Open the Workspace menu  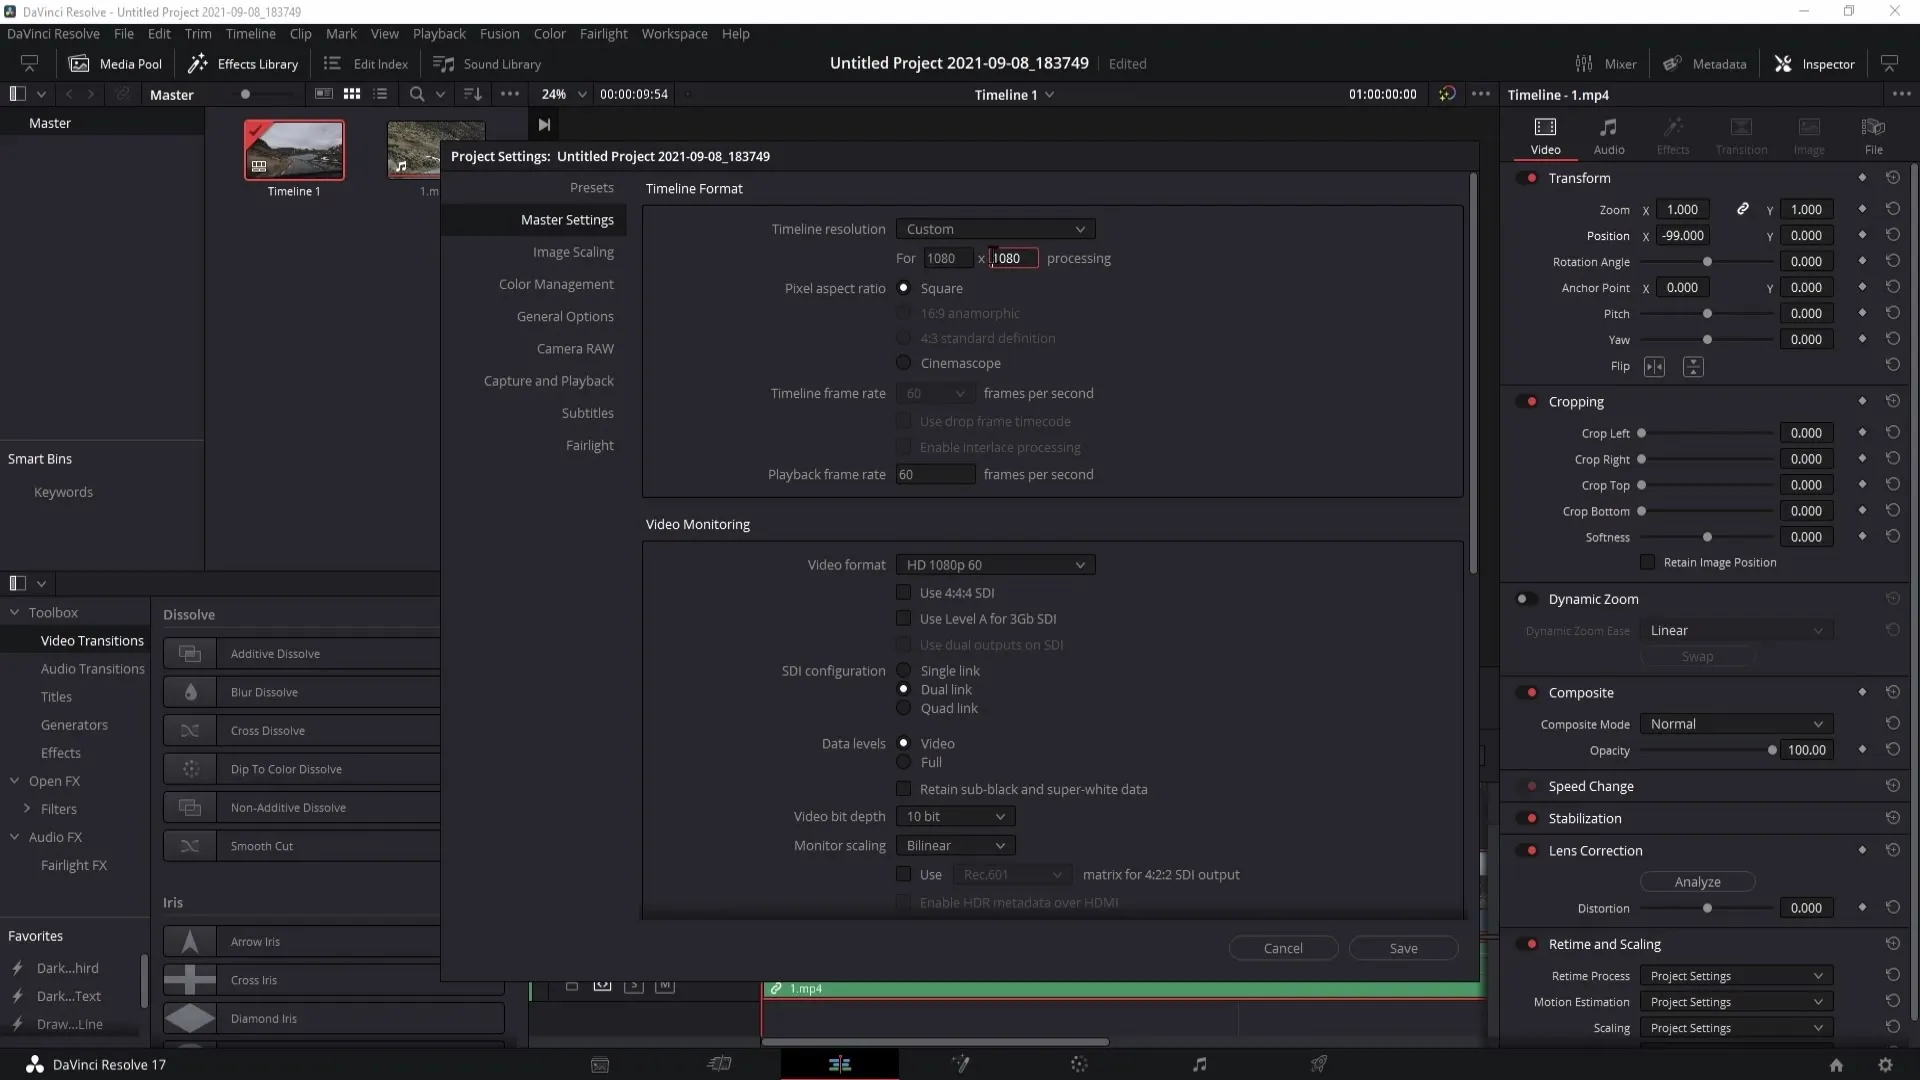point(674,34)
